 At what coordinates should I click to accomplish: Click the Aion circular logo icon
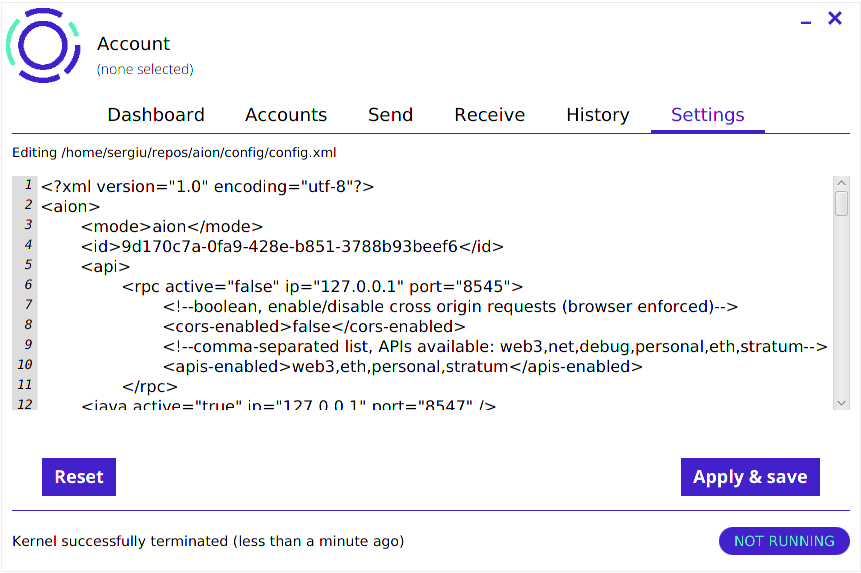[x=43, y=46]
